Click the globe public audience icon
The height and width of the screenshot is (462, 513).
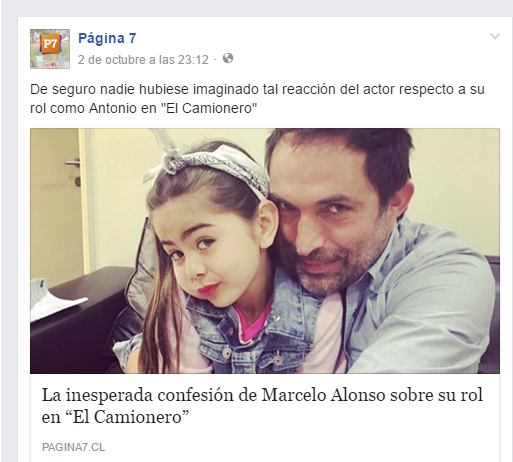tap(228, 58)
